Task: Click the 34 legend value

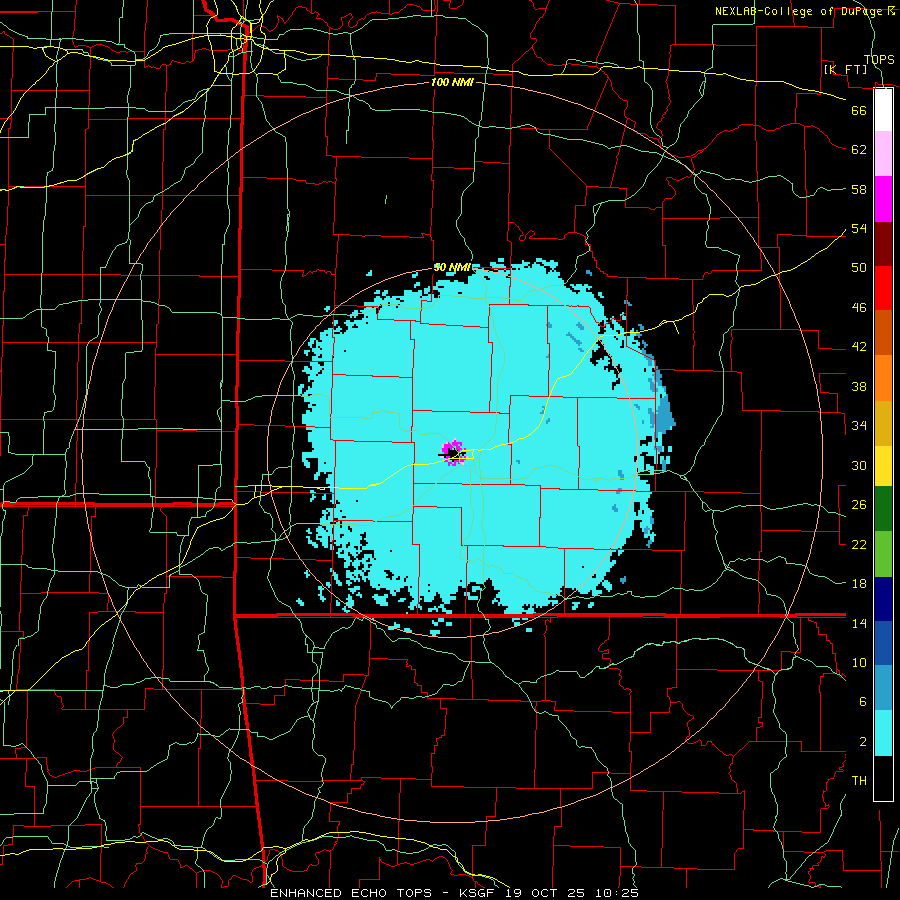Action: click(859, 425)
